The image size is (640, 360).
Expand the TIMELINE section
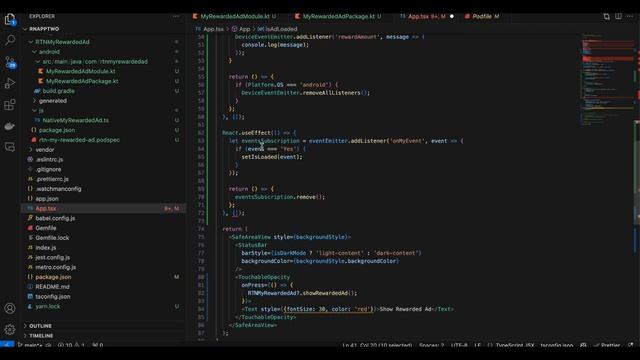(x=41, y=336)
